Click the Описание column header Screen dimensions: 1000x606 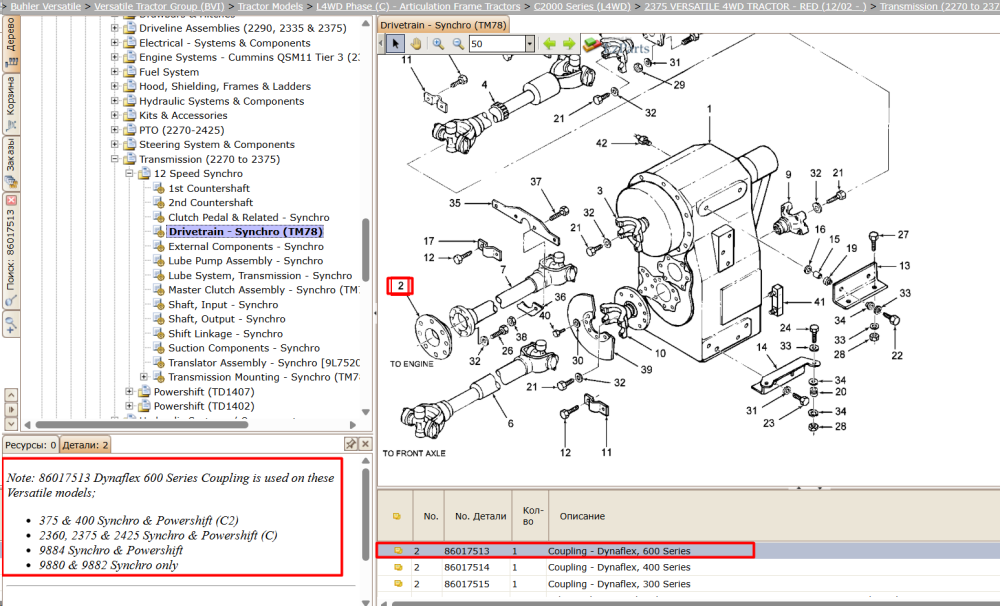tap(582, 516)
